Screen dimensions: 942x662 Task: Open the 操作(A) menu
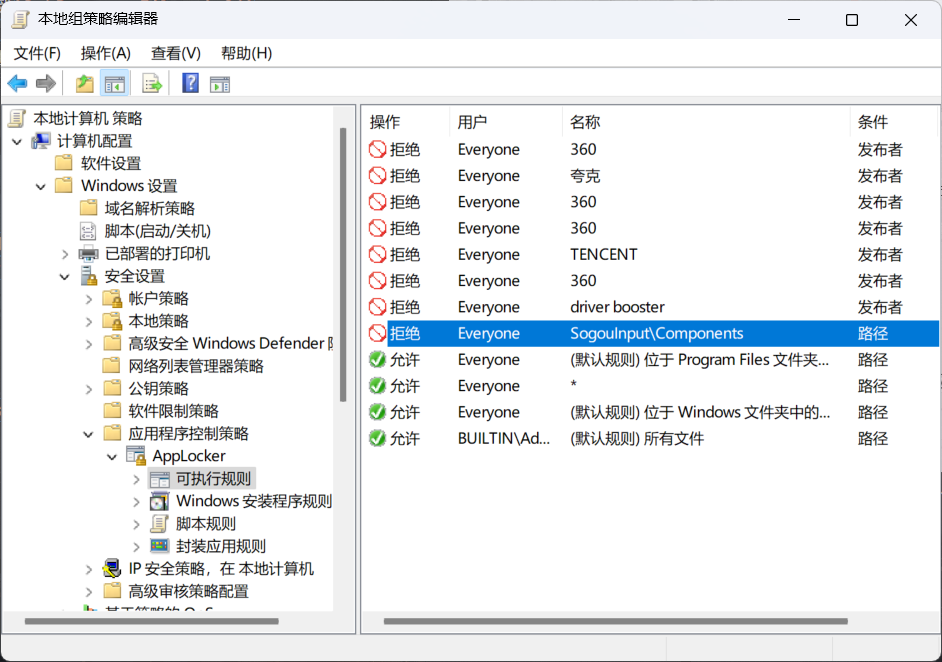(105, 53)
